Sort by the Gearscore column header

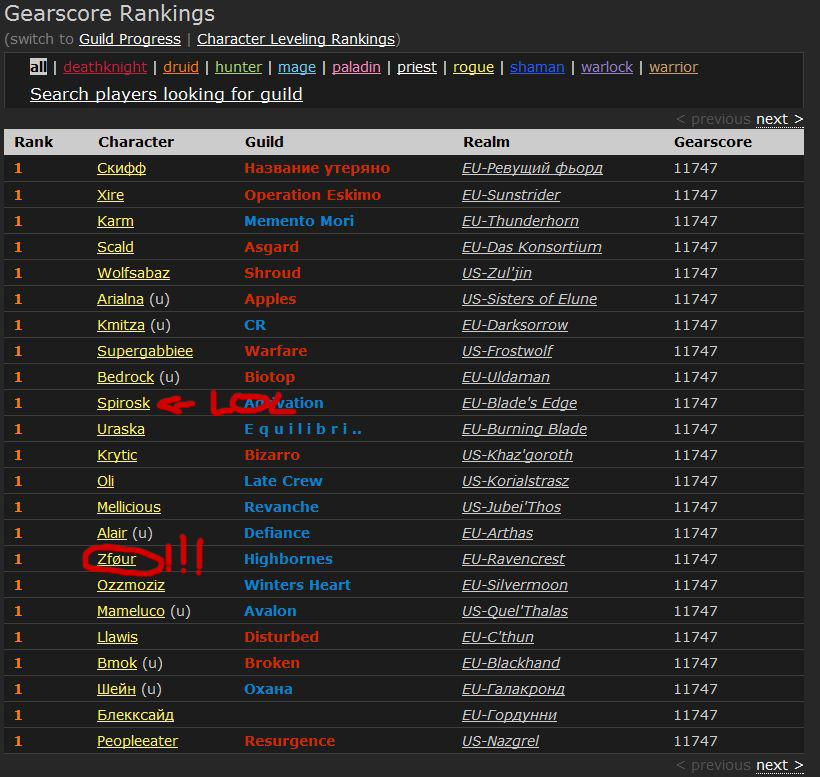(713, 142)
